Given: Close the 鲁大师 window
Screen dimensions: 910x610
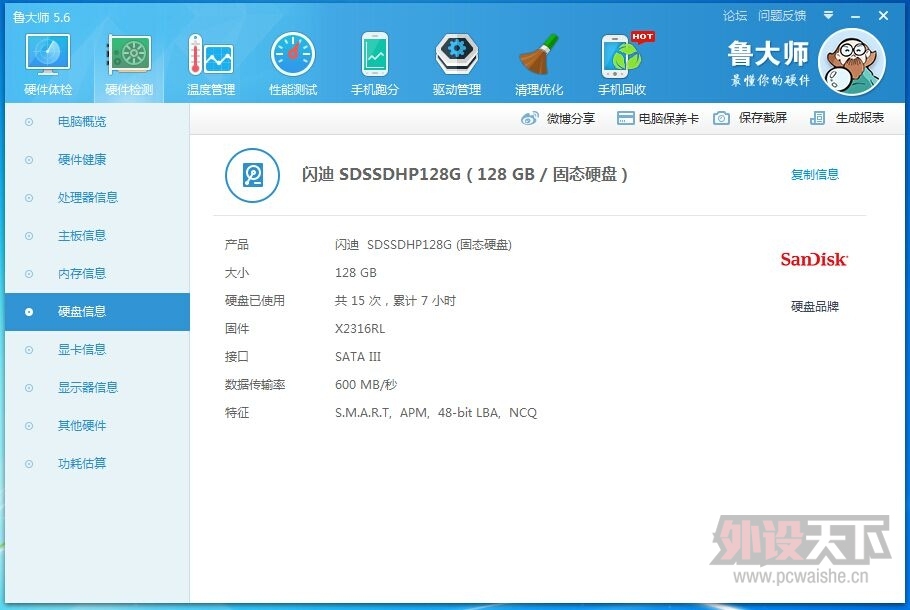Looking at the screenshot, I should click(x=883, y=16).
